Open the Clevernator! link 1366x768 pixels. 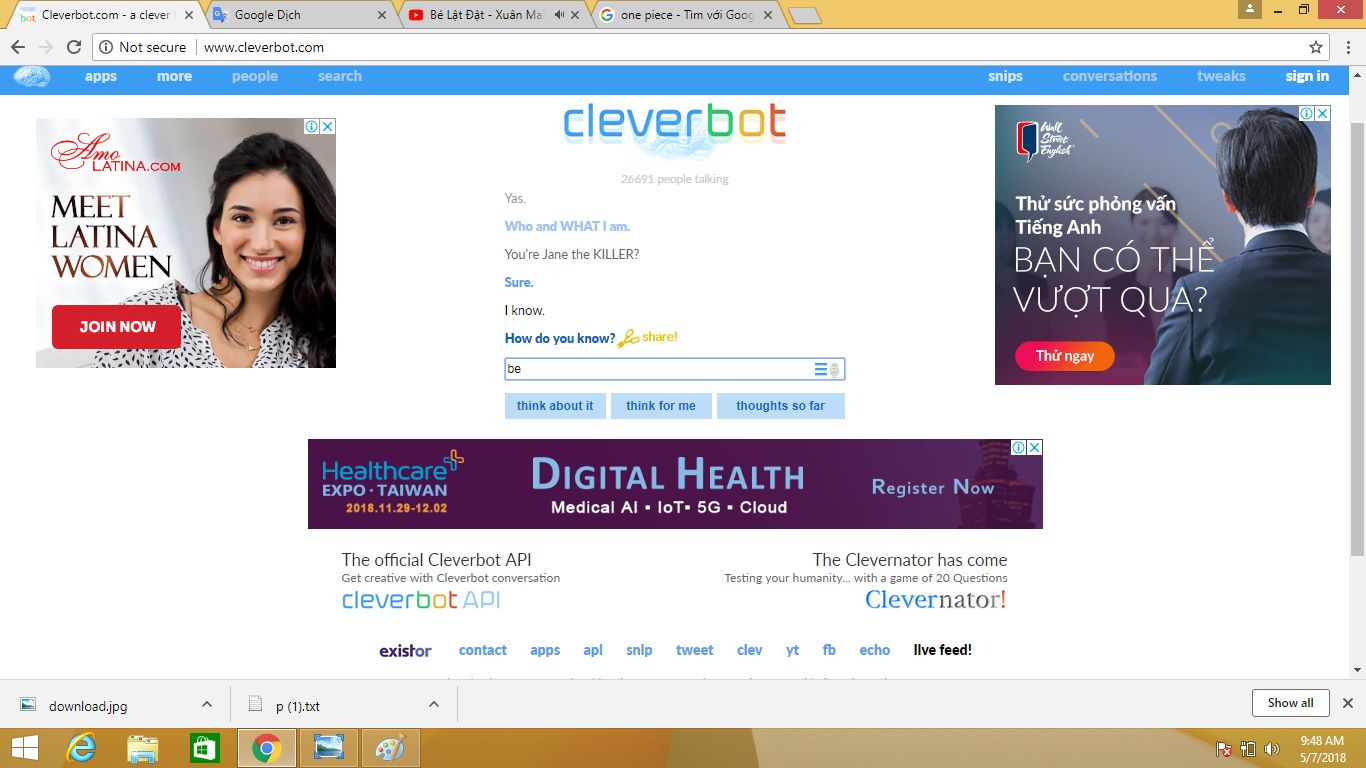coord(936,600)
